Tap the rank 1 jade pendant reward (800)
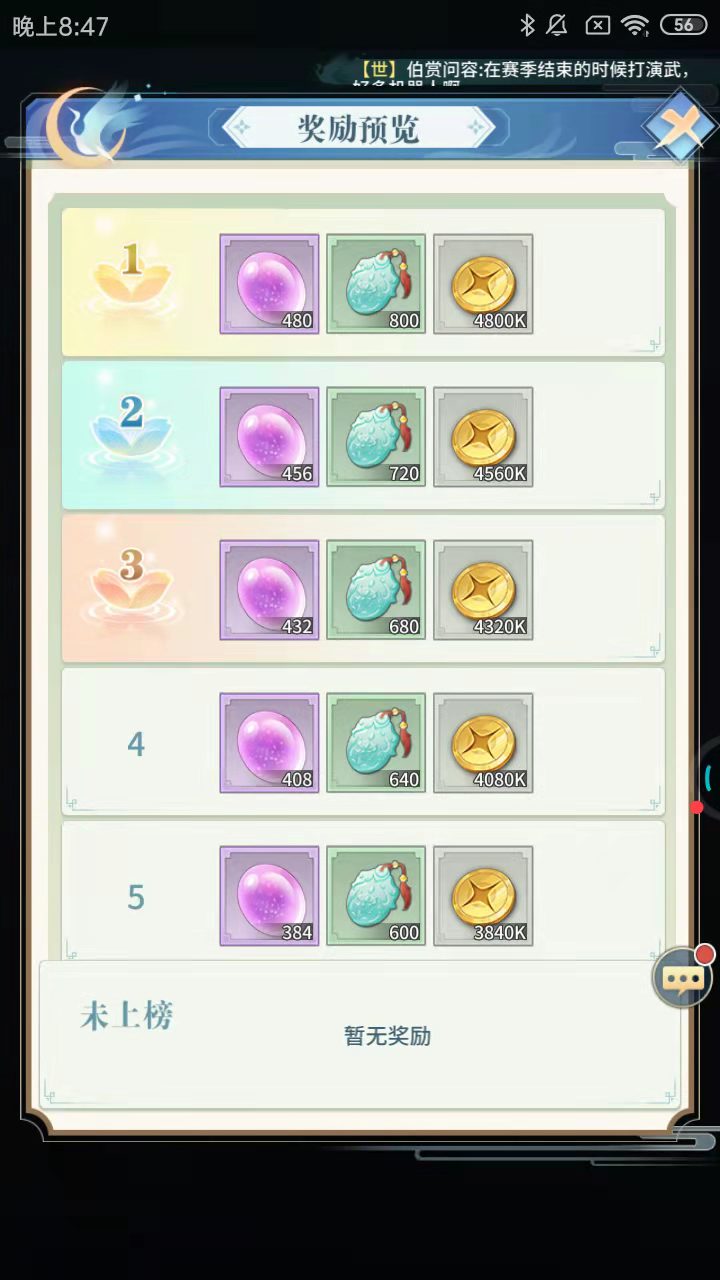Image resolution: width=720 pixels, height=1280 pixels. pyautogui.click(x=376, y=284)
